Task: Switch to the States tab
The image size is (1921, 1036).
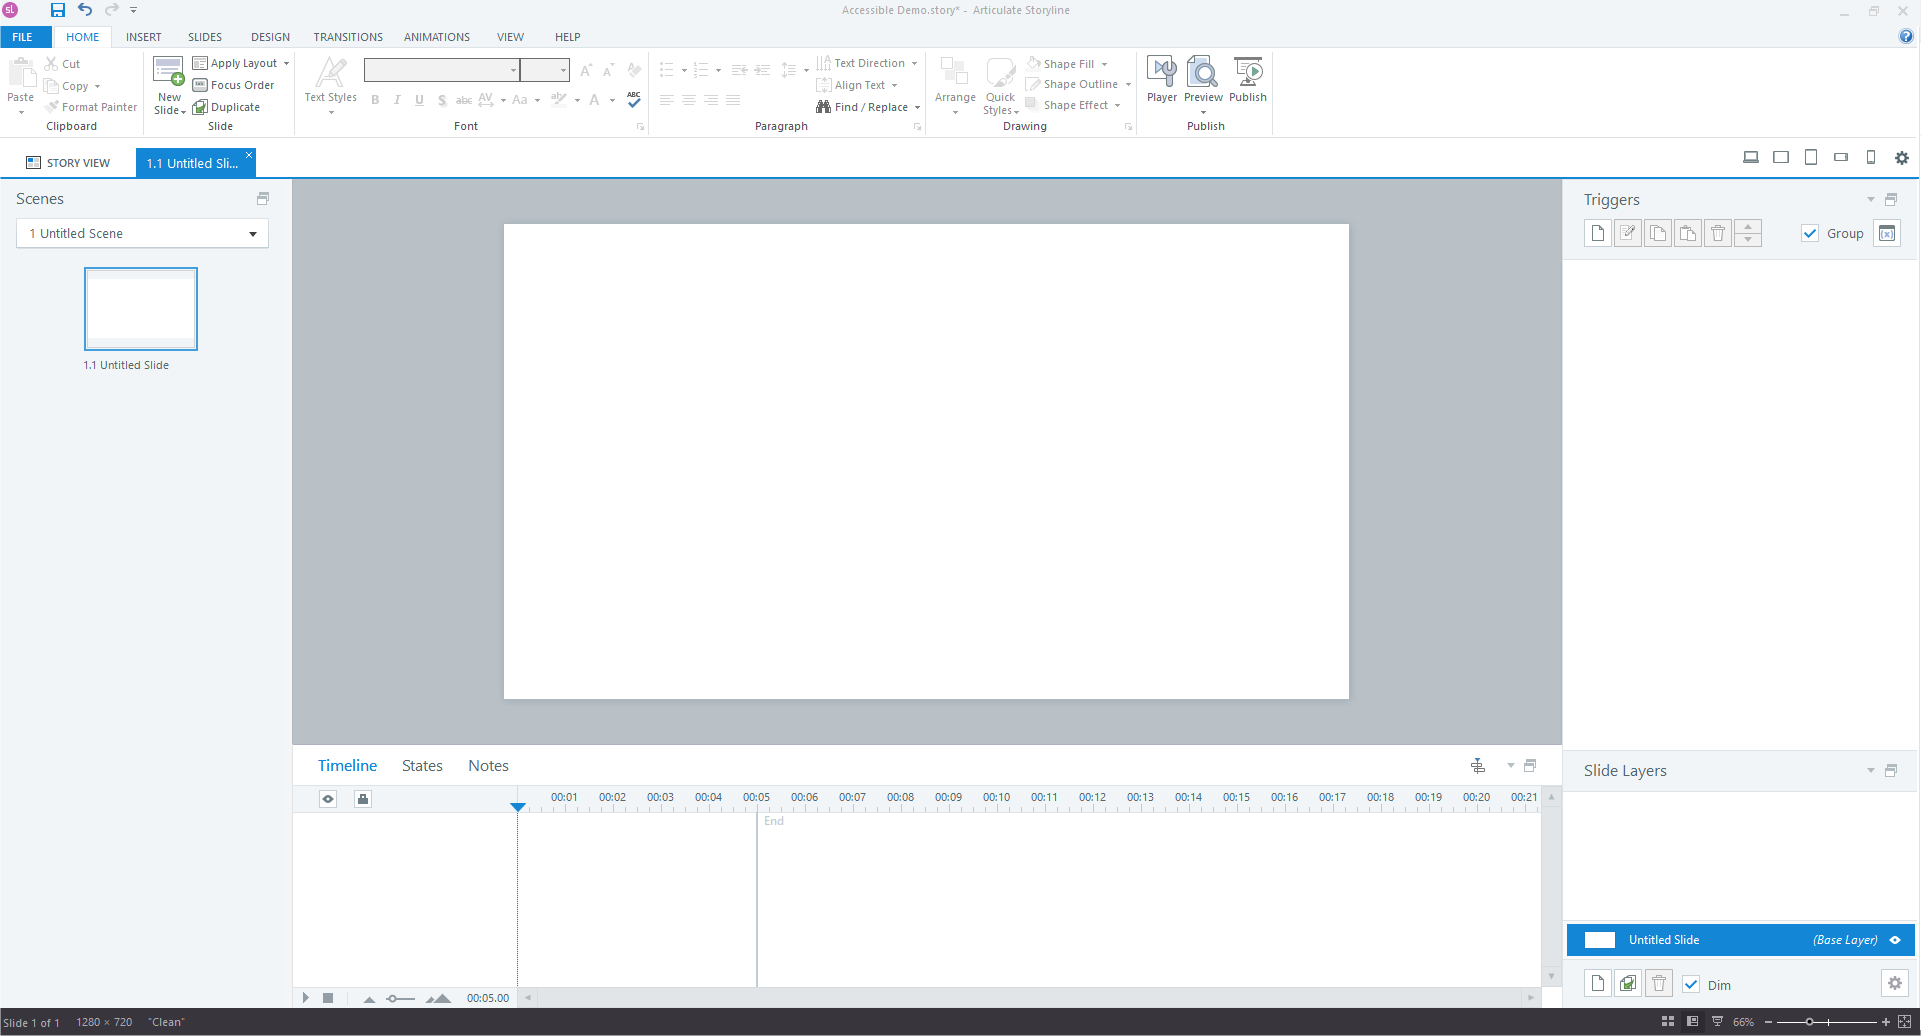Action: [x=422, y=765]
